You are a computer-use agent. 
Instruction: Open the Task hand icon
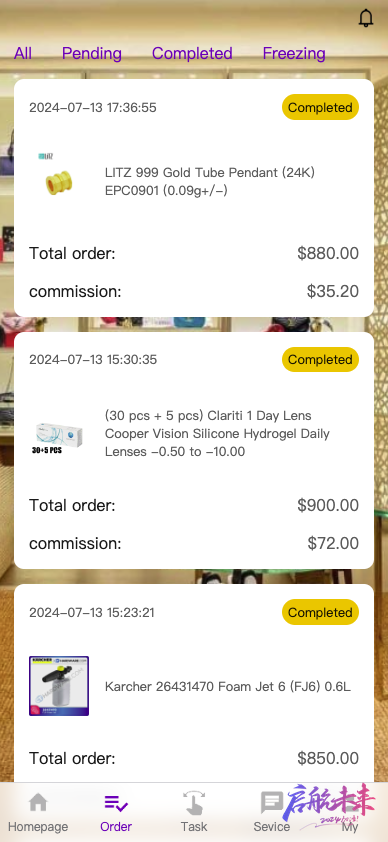pos(194,803)
